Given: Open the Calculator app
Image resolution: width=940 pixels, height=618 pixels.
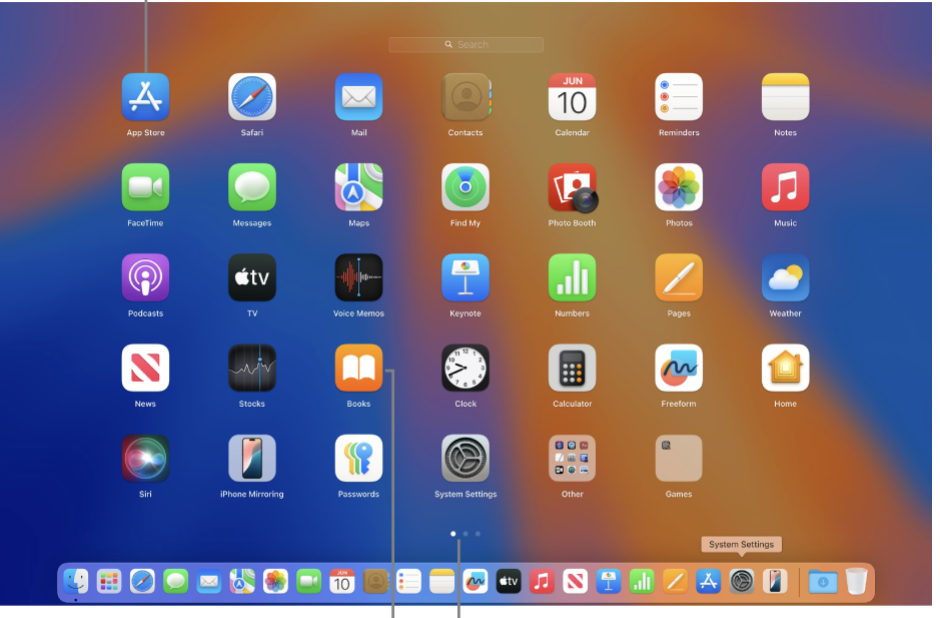Looking at the screenshot, I should click(572, 368).
